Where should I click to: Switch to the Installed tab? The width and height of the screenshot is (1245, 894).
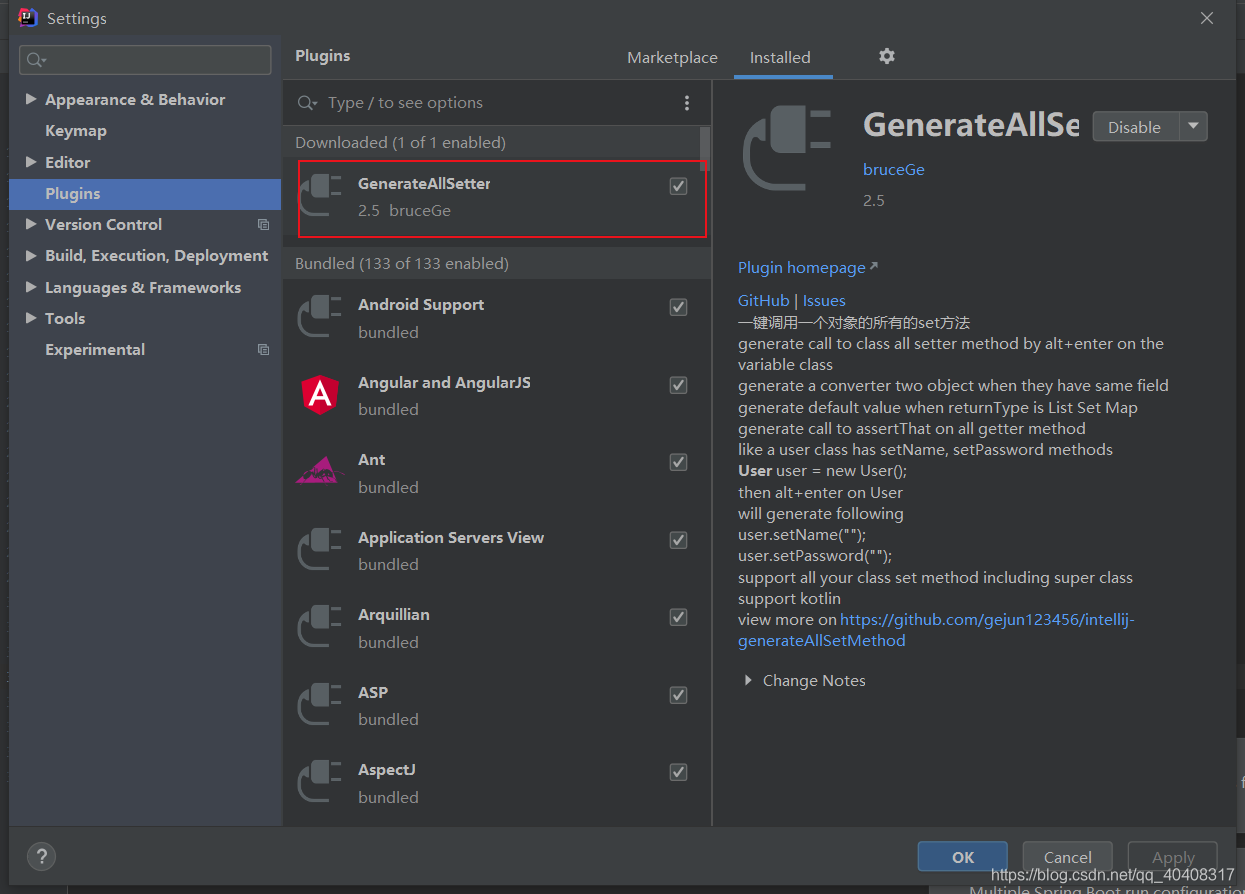(780, 58)
